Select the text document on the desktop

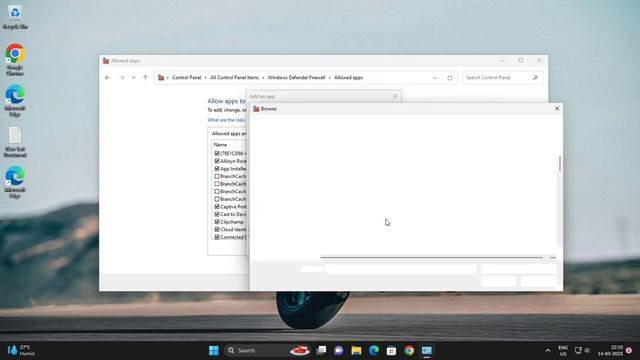[15, 142]
